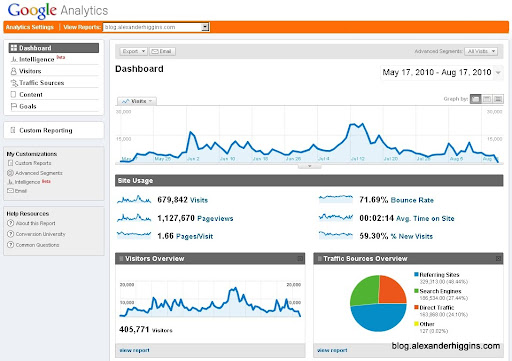Click Visitors Overview view report link
This screenshot has height=361, width=512.
pos(135,350)
